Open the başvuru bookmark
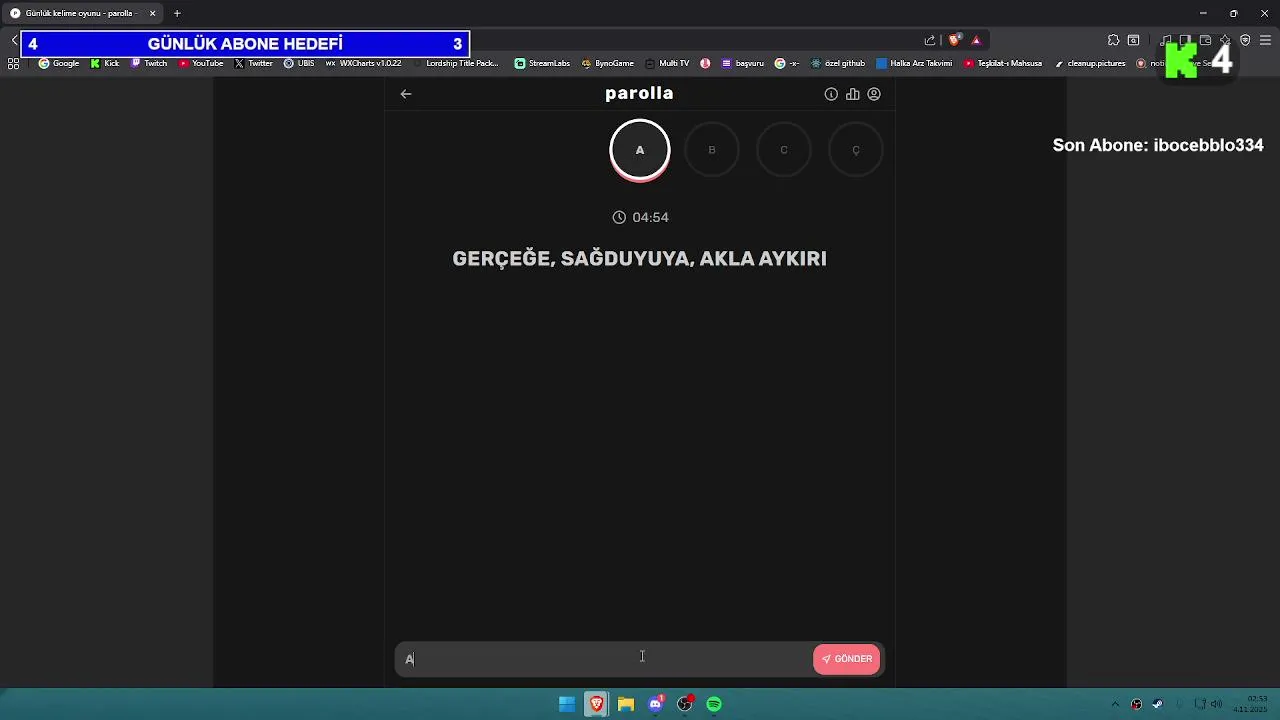1280x720 pixels. [x=743, y=63]
